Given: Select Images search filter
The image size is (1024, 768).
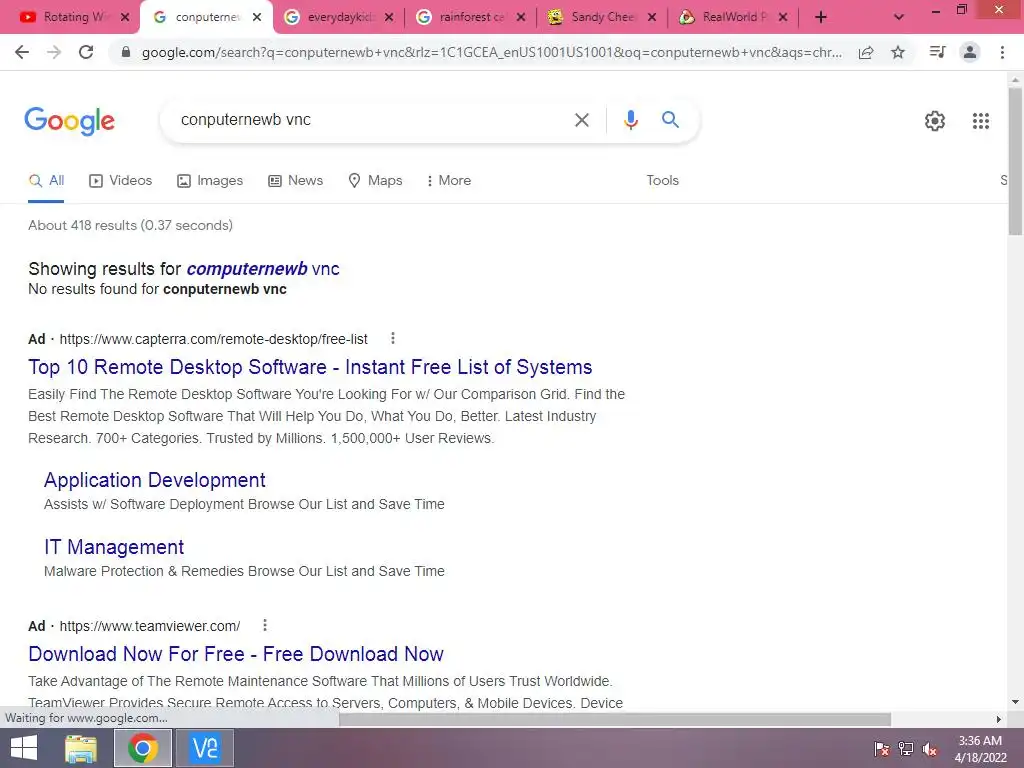Looking at the screenshot, I should (x=210, y=180).
